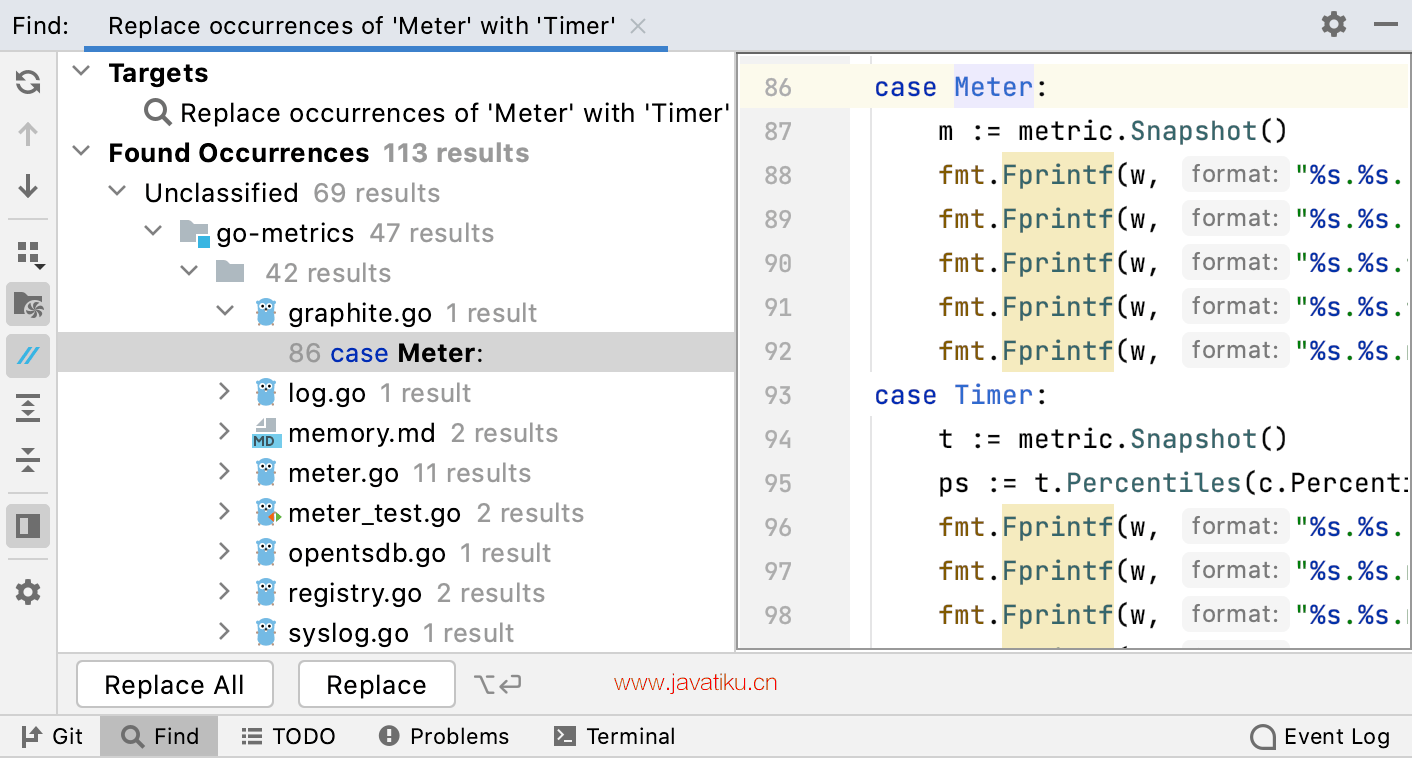
Task: Collapse the Unclassified 69 results node
Action: (118, 192)
